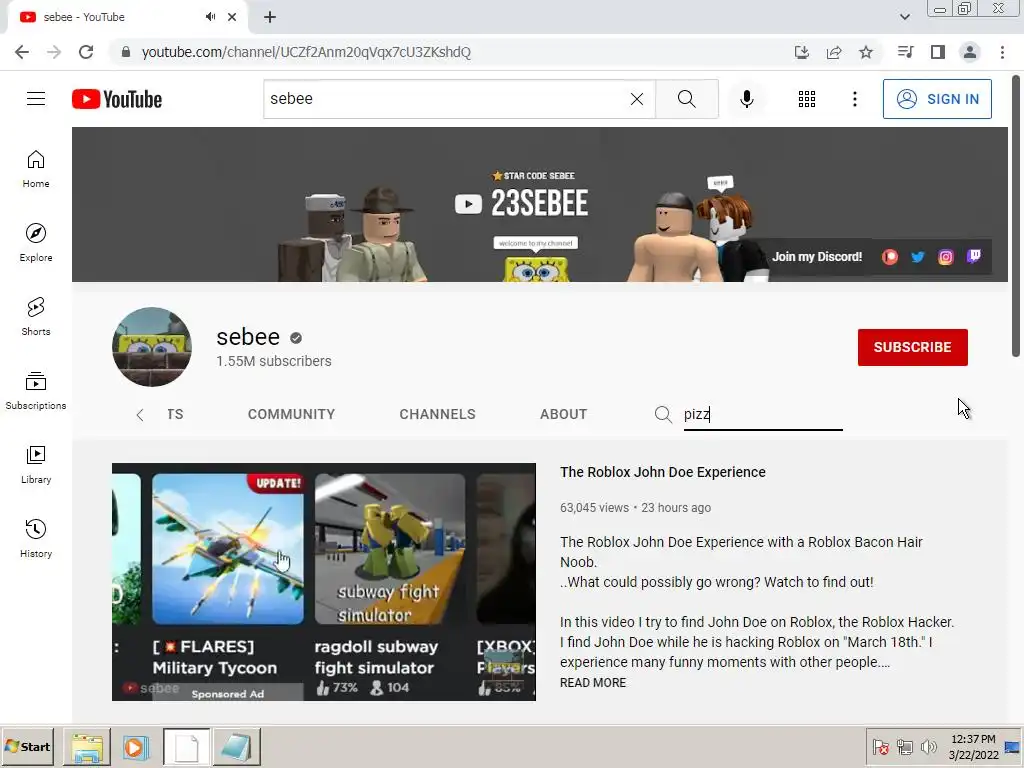This screenshot has width=1024, height=768.
Task: Start voice search with the microphone icon
Action: point(746,99)
